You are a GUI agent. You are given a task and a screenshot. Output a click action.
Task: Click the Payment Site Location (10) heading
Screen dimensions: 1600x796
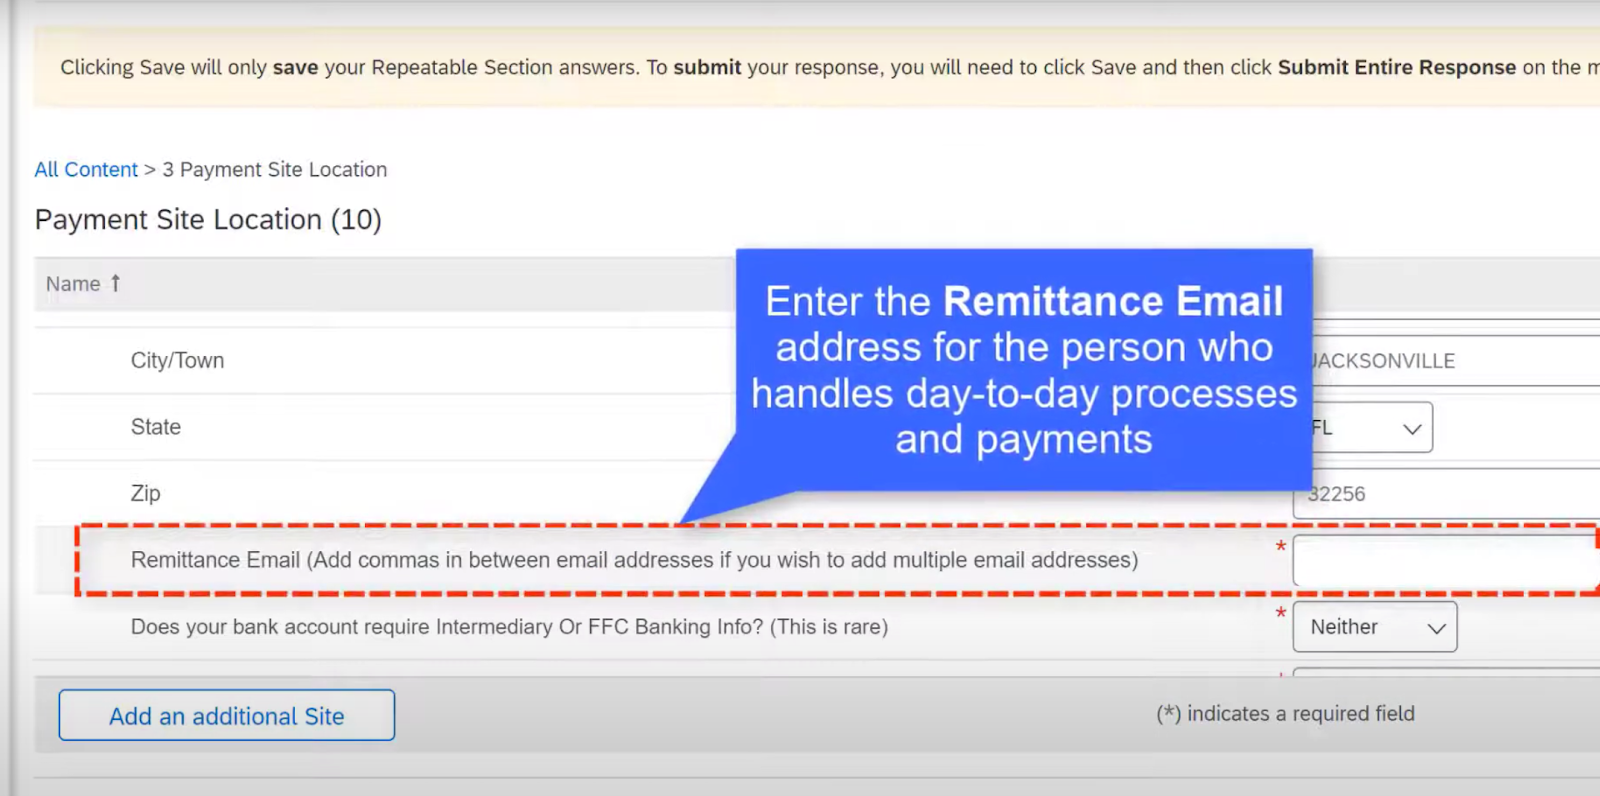(x=208, y=220)
